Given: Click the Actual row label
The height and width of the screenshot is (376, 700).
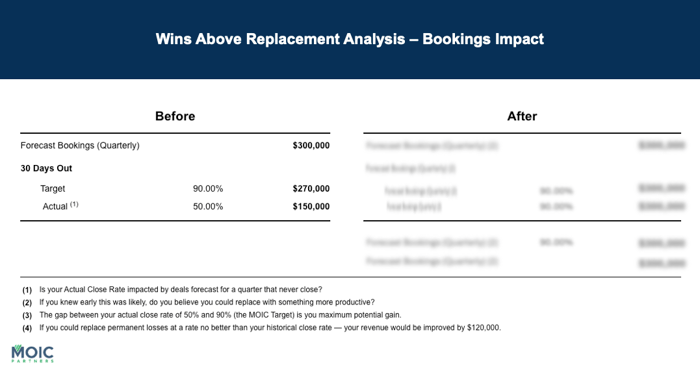Looking at the screenshot, I should click(55, 207).
